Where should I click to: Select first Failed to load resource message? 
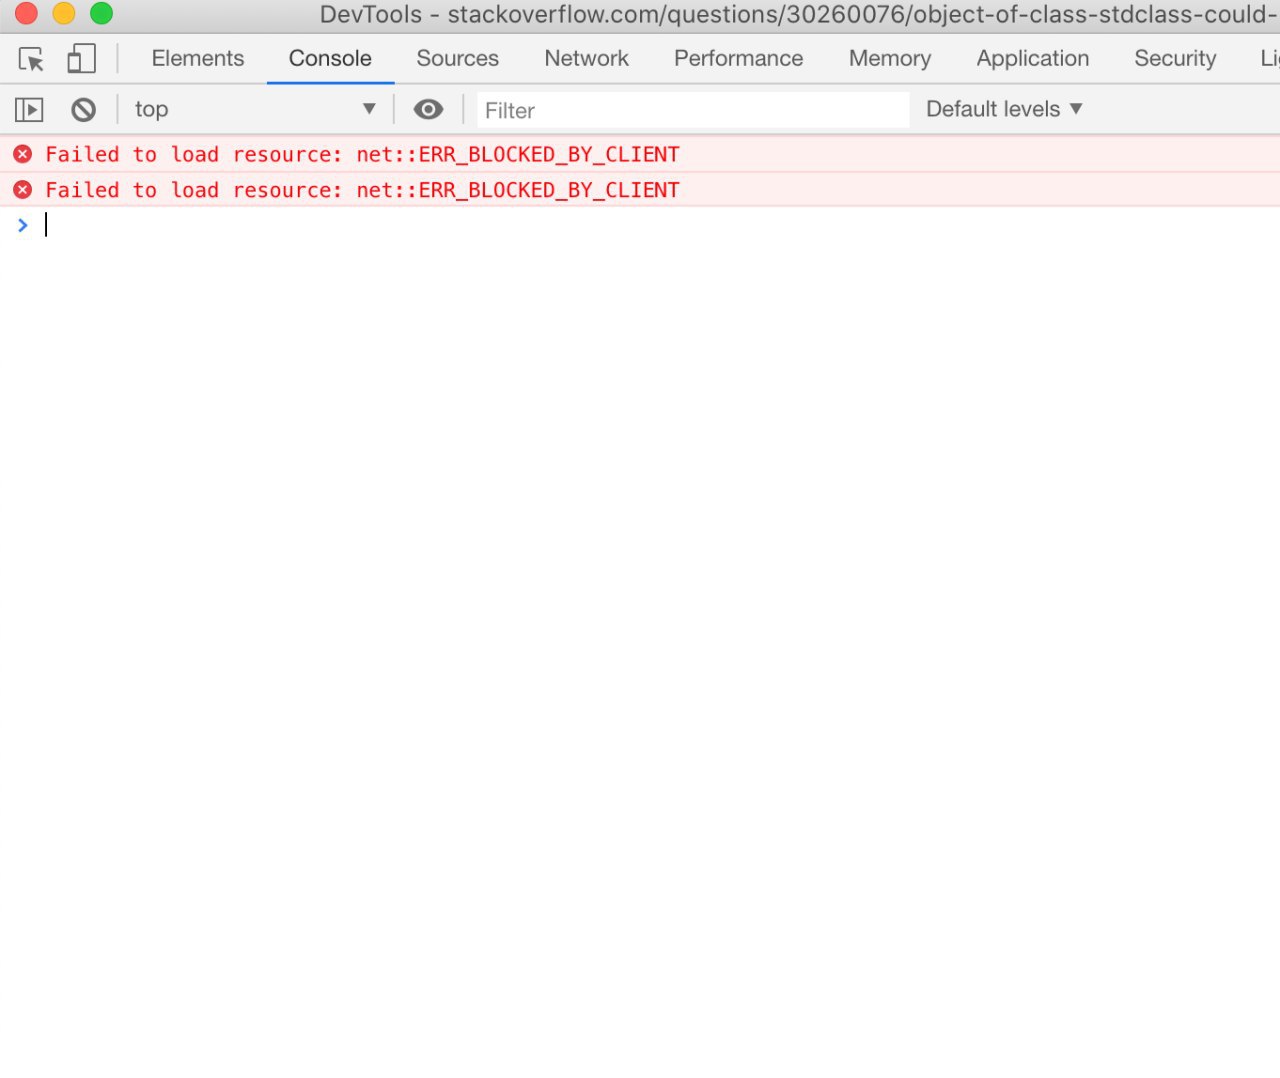(362, 154)
